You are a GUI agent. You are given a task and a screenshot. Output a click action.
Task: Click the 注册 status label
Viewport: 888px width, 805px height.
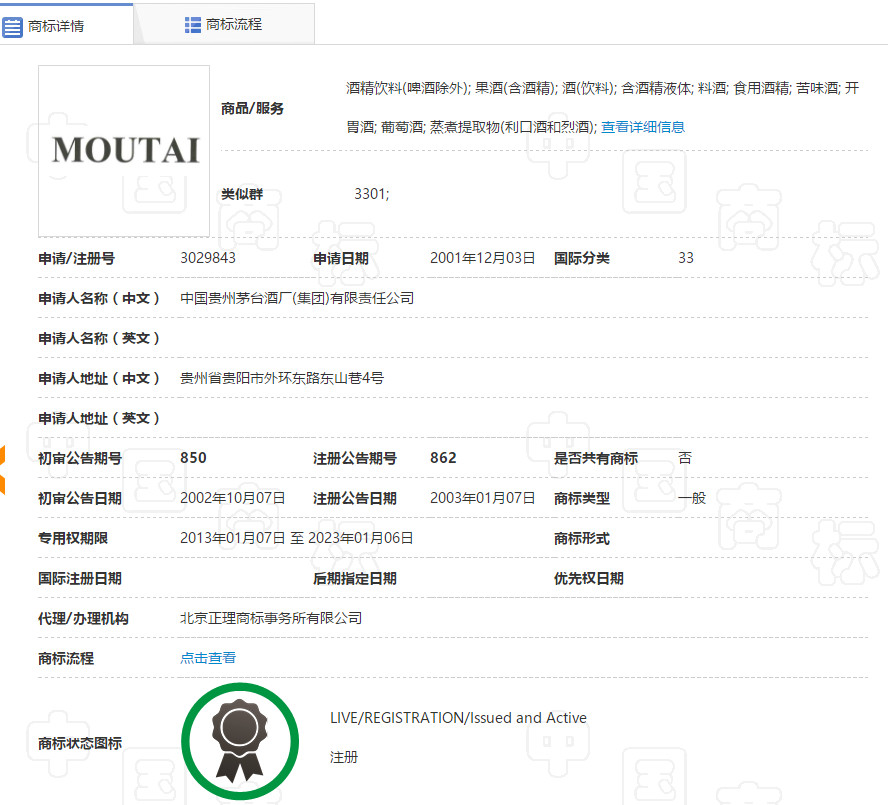[x=344, y=757]
